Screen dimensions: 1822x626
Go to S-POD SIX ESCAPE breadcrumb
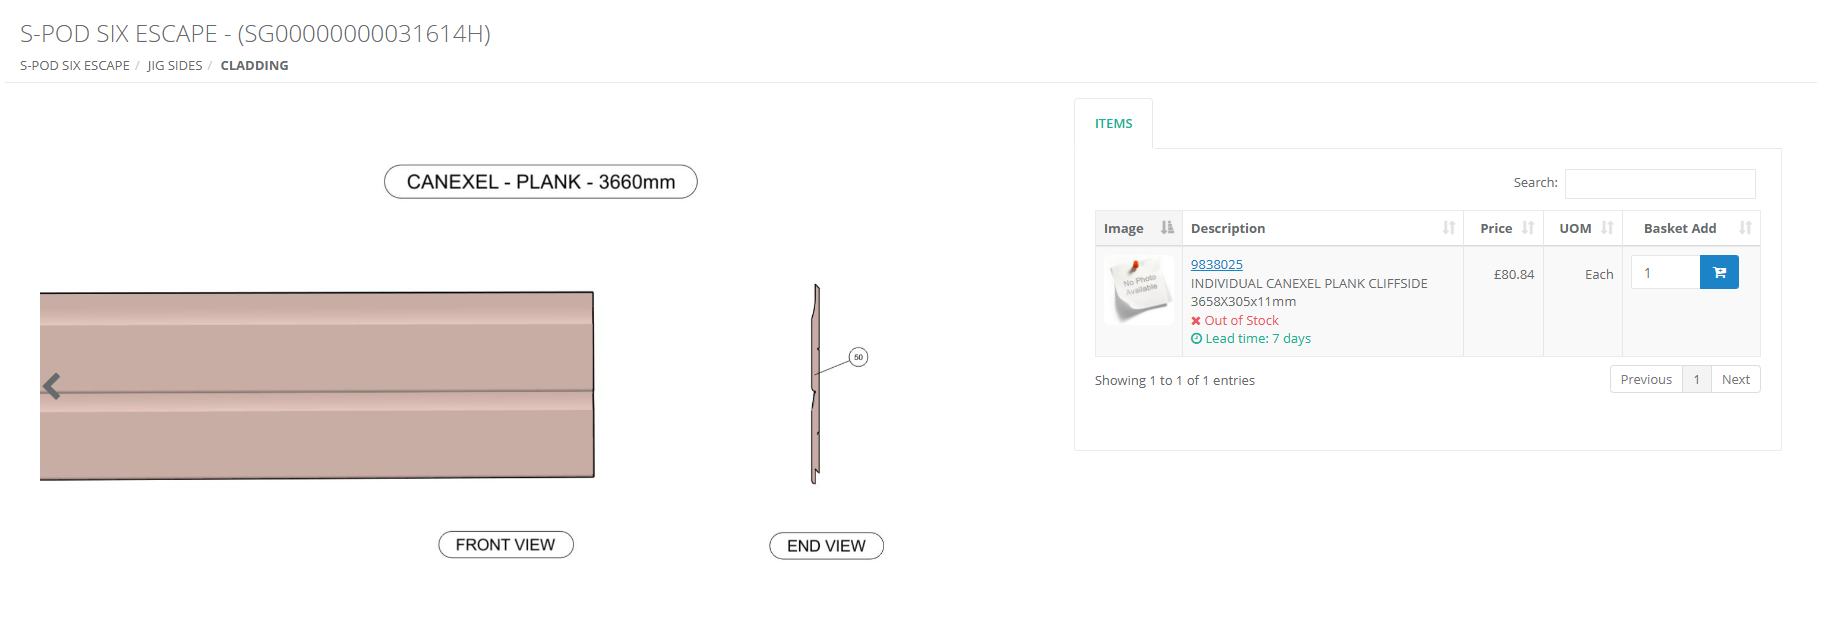pyautogui.click(x=75, y=66)
